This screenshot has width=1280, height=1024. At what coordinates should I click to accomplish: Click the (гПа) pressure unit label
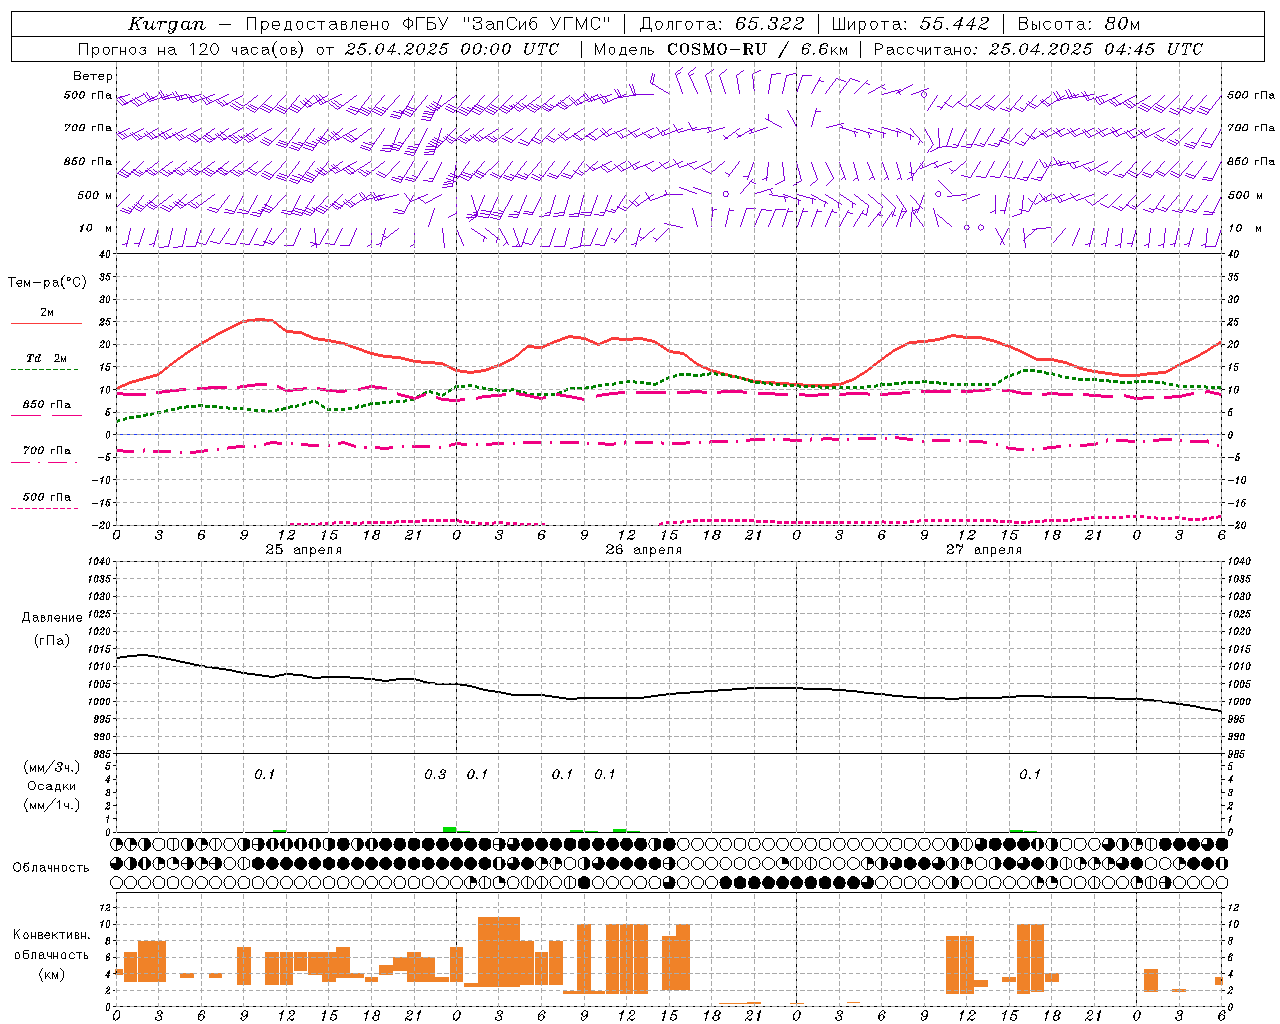pyautogui.click(x=51, y=641)
